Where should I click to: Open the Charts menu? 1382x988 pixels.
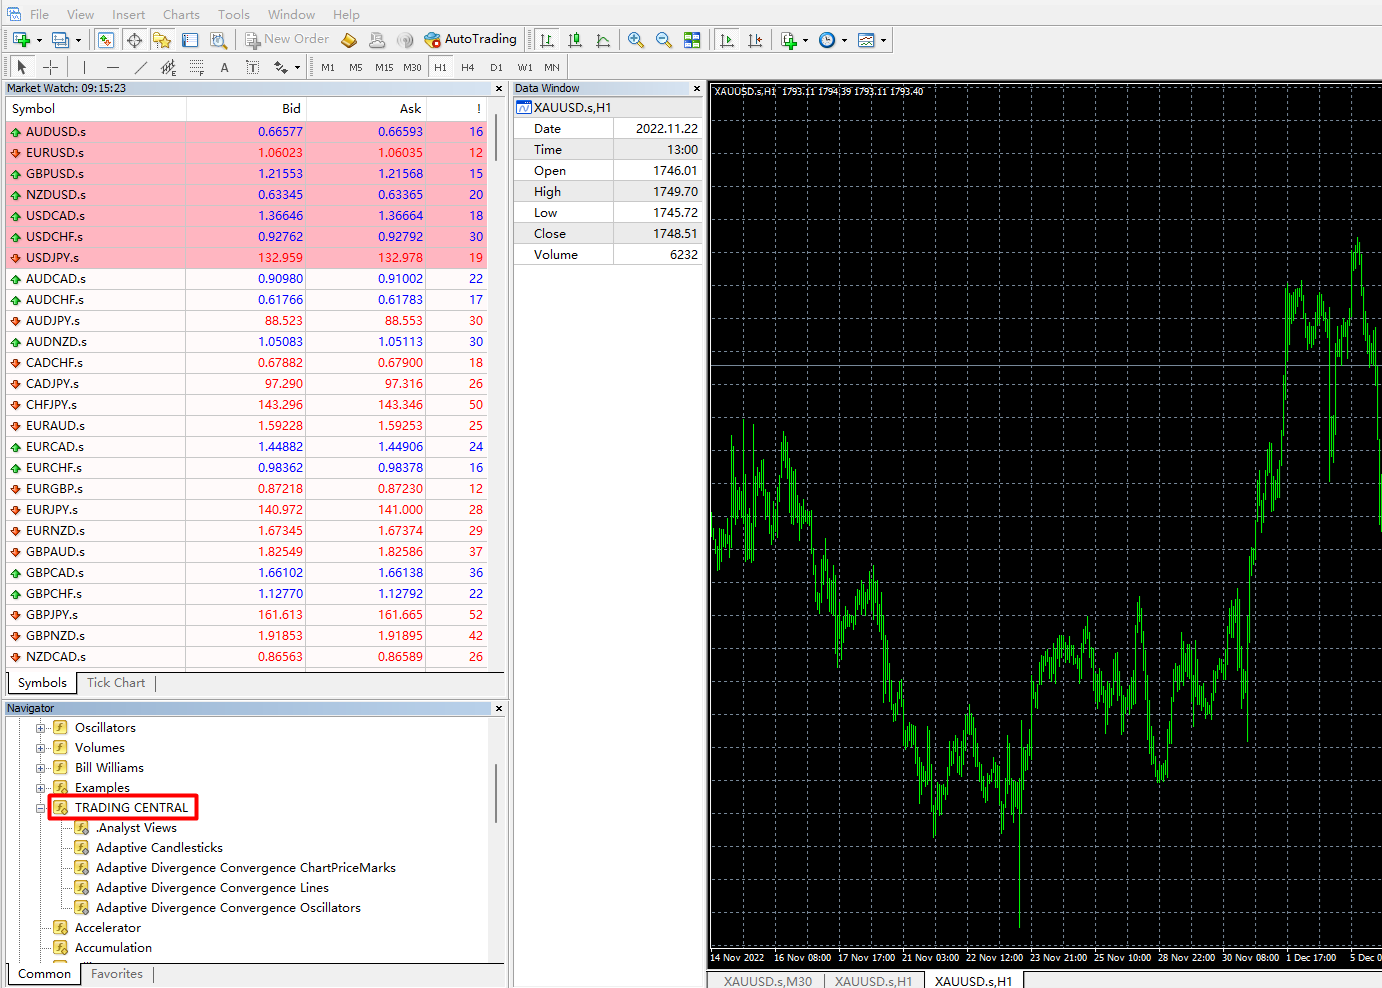(181, 14)
